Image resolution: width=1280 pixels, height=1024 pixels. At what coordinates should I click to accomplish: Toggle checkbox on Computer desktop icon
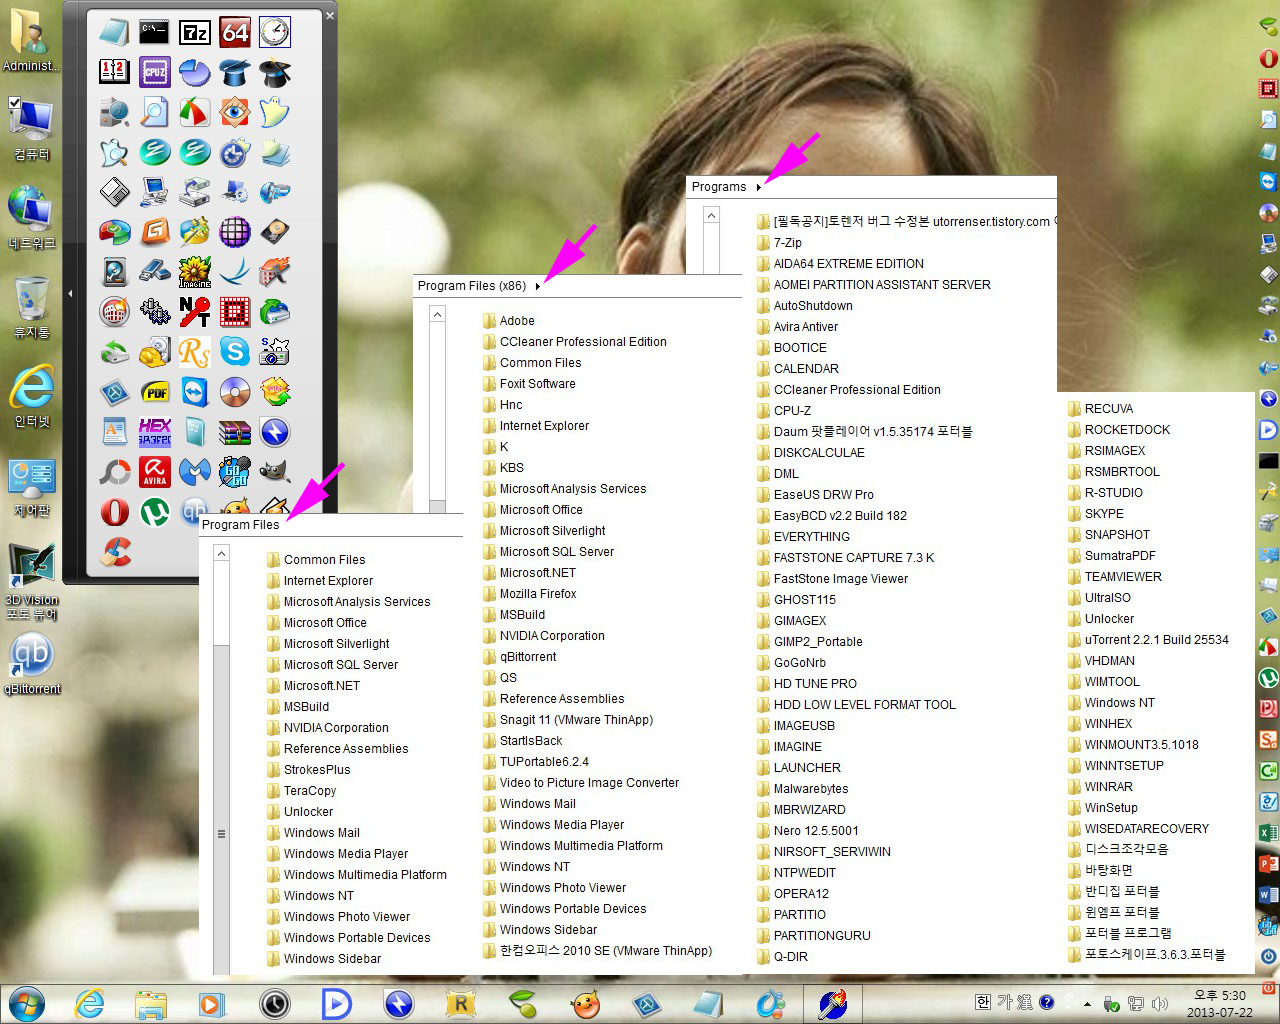coord(14,102)
